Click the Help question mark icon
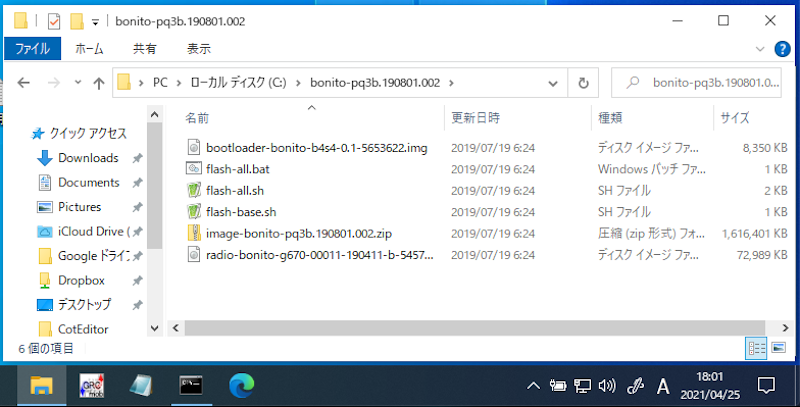This screenshot has width=800, height=407. click(x=783, y=48)
